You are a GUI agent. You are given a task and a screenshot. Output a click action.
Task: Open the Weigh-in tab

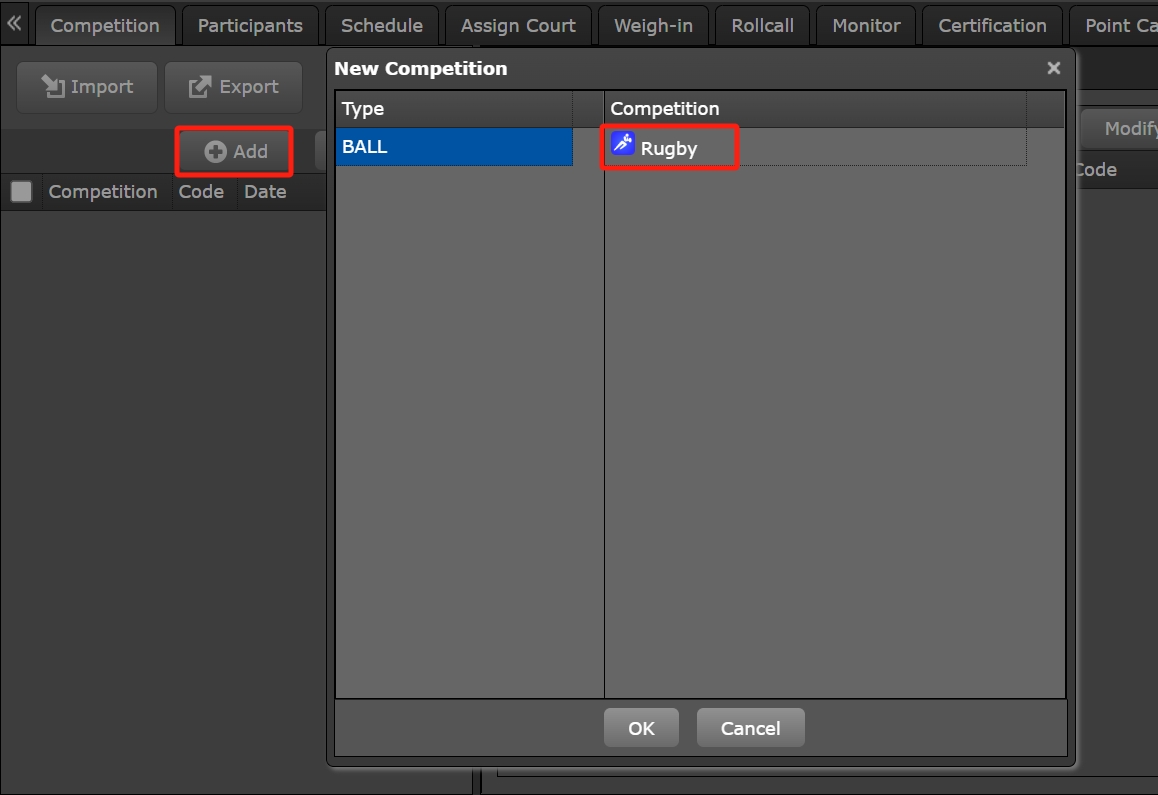pyautogui.click(x=653, y=26)
